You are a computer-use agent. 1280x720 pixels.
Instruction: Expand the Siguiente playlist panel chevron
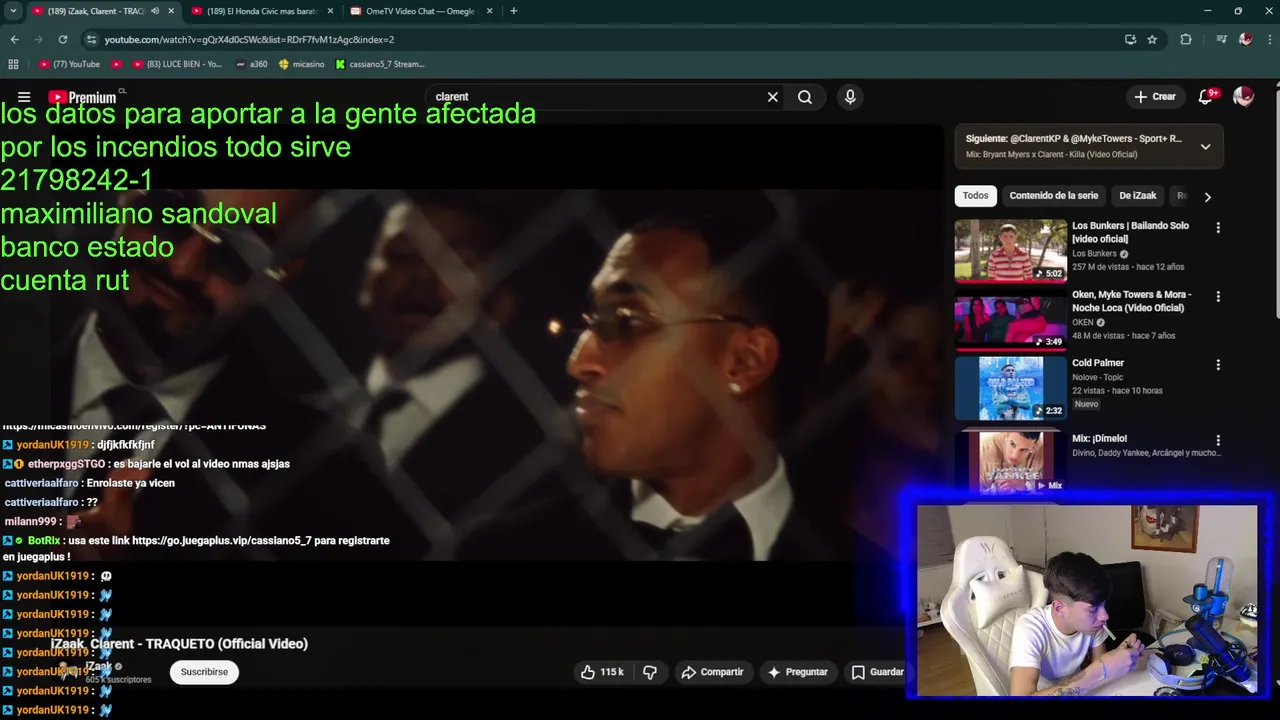(x=1205, y=146)
